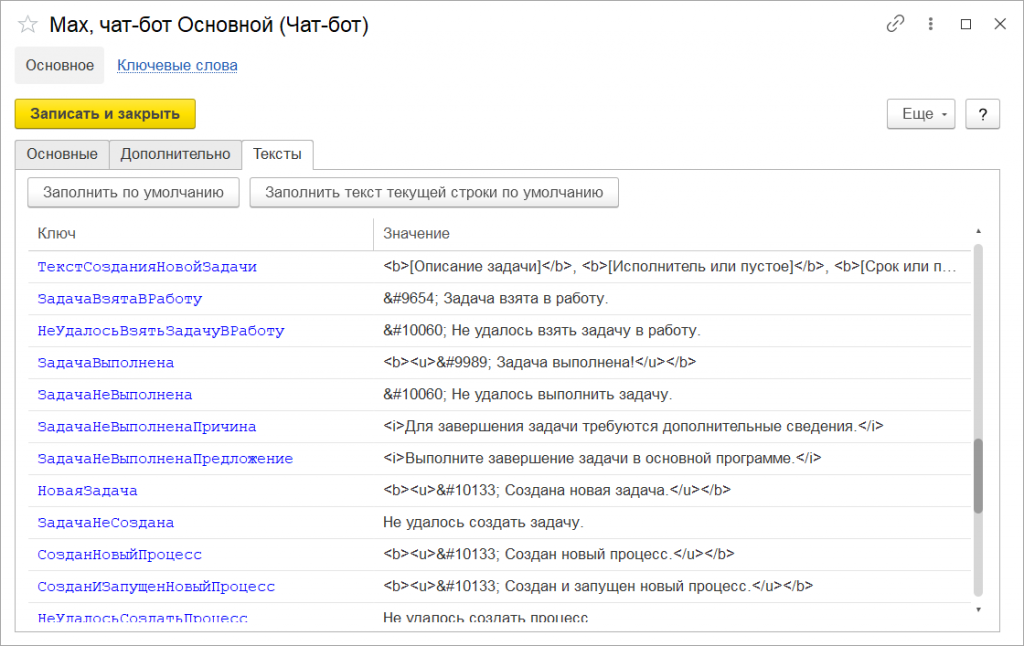Select the Тексты tab
This screenshot has height=646, width=1024.
tap(278, 155)
